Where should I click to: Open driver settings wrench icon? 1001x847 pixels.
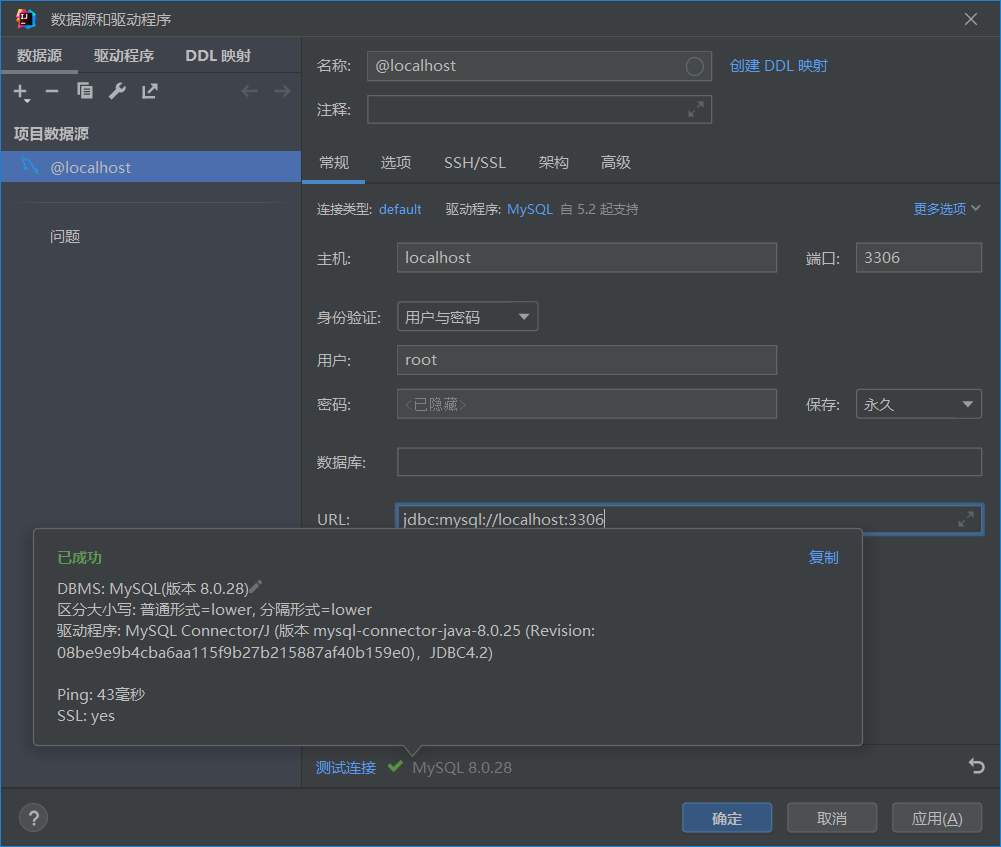click(117, 92)
